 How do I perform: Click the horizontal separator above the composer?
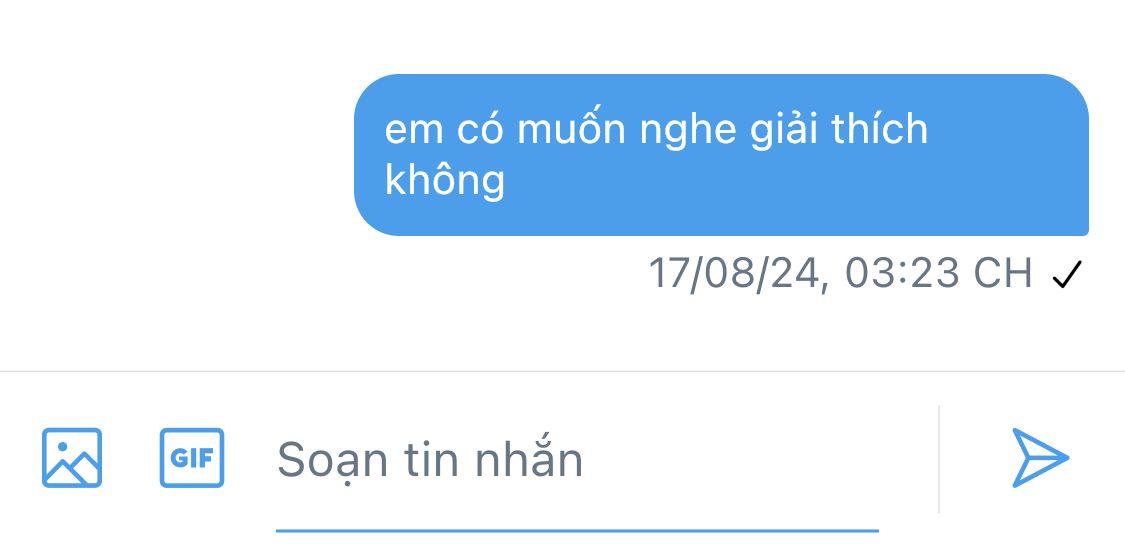tap(562, 372)
